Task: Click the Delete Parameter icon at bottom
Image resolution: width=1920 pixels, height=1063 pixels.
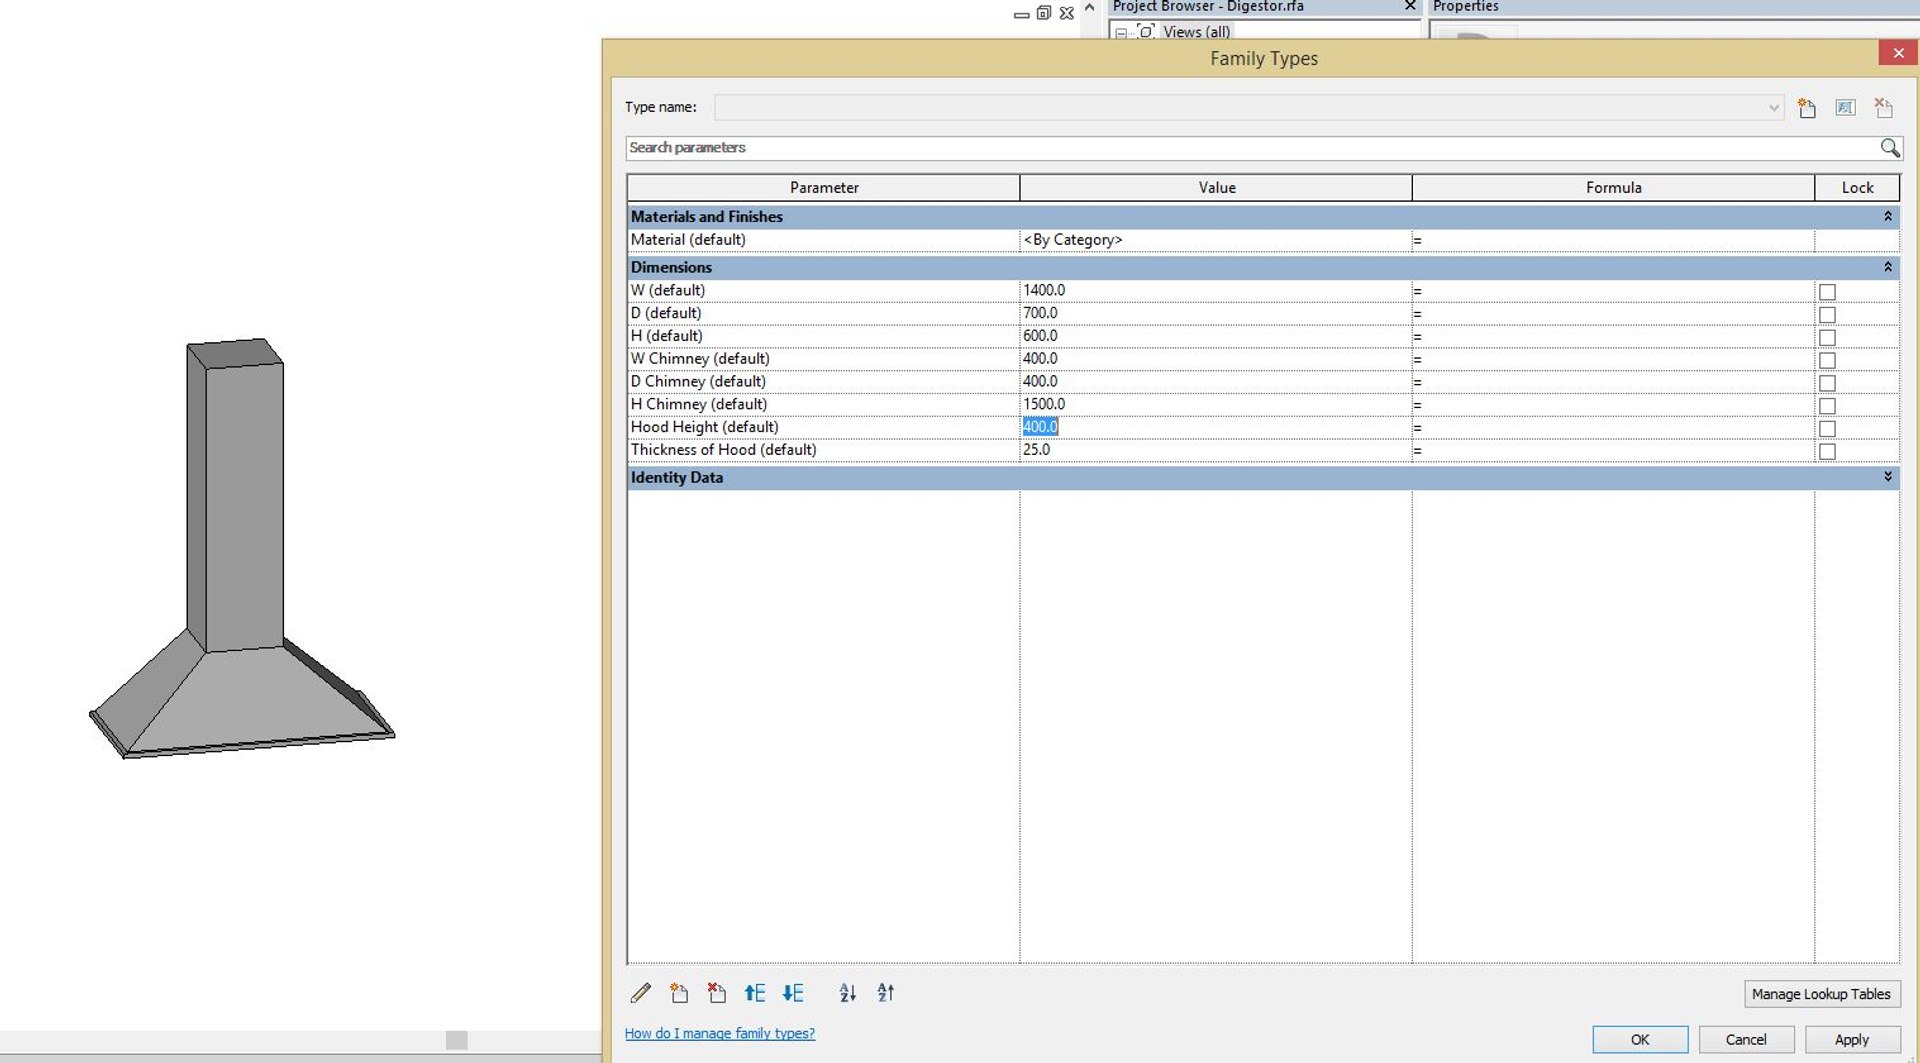Action: [717, 993]
